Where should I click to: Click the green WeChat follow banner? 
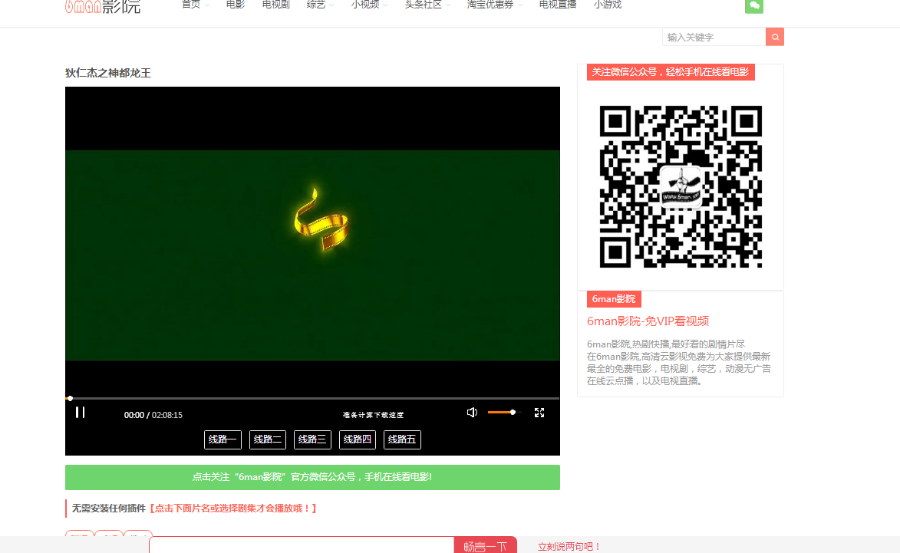coord(312,477)
